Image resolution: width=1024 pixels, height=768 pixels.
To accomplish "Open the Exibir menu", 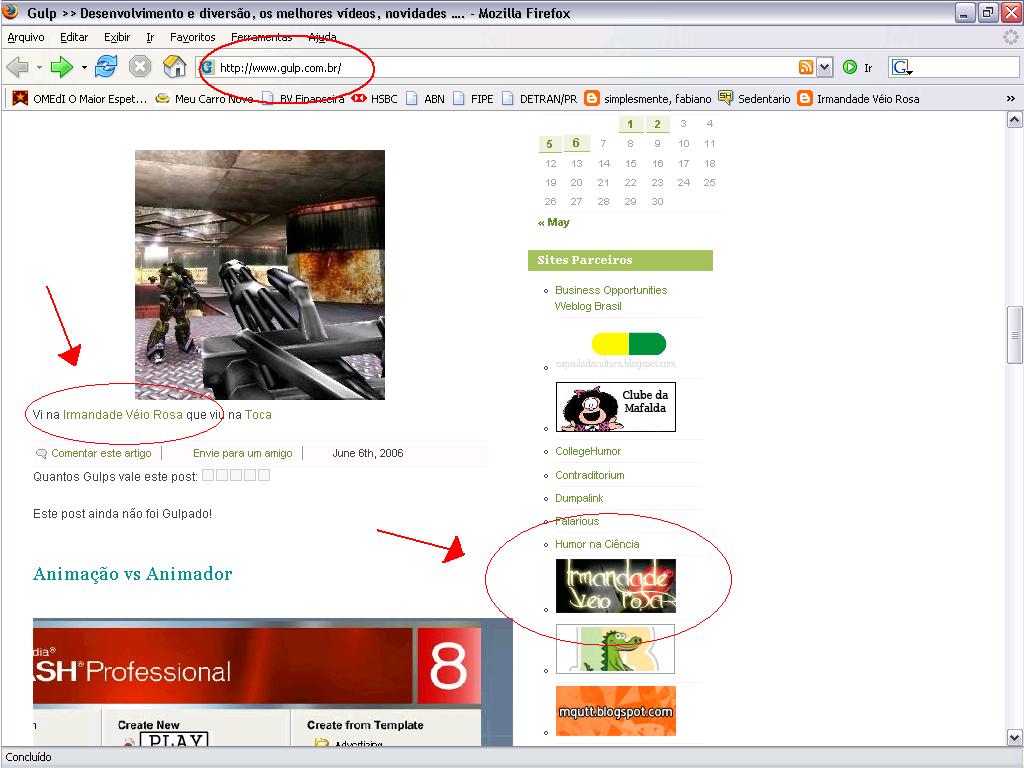I will pyautogui.click(x=117, y=37).
